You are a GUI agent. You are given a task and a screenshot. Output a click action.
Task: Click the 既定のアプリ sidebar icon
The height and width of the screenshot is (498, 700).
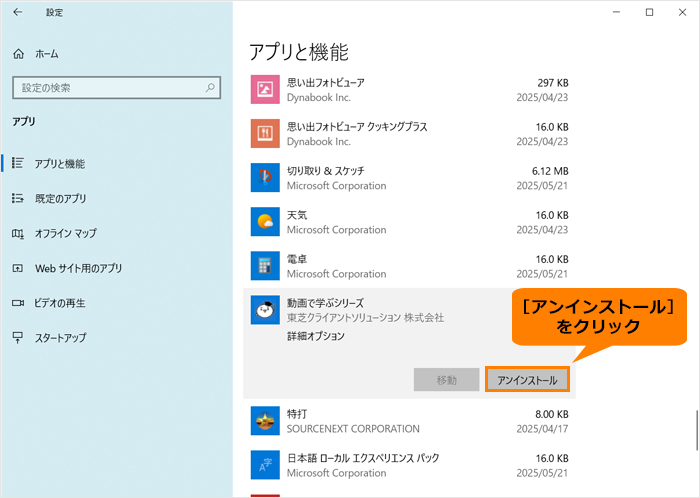(x=18, y=198)
